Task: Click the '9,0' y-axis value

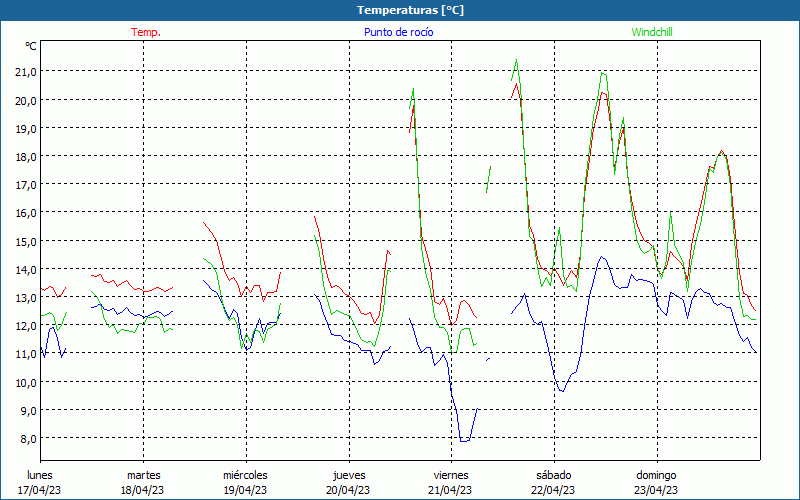Action: tap(29, 410)
